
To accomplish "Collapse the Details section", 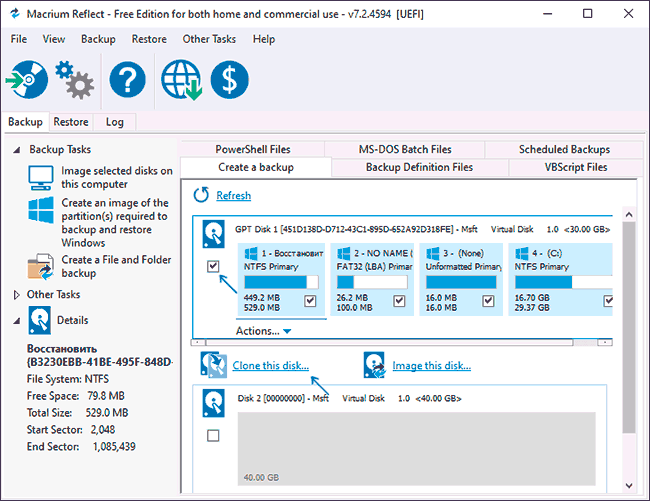I will [x=17, y=320].
